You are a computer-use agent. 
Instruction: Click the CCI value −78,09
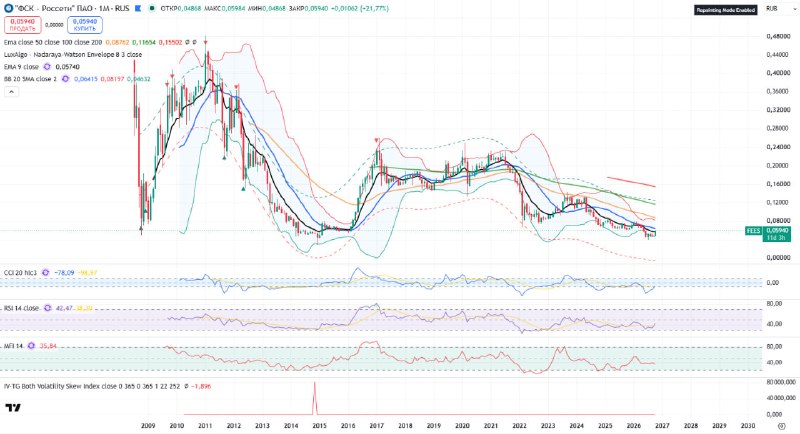(x=64, y=273)
